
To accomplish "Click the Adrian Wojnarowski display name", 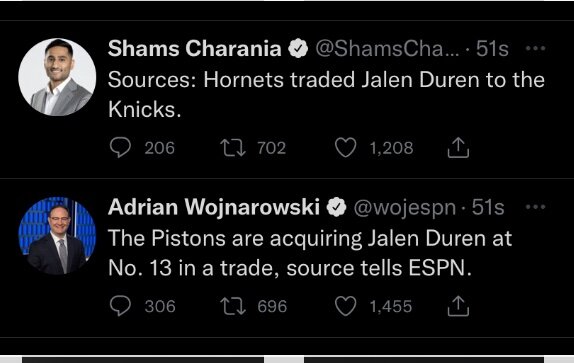I will [x=214, y=207].
